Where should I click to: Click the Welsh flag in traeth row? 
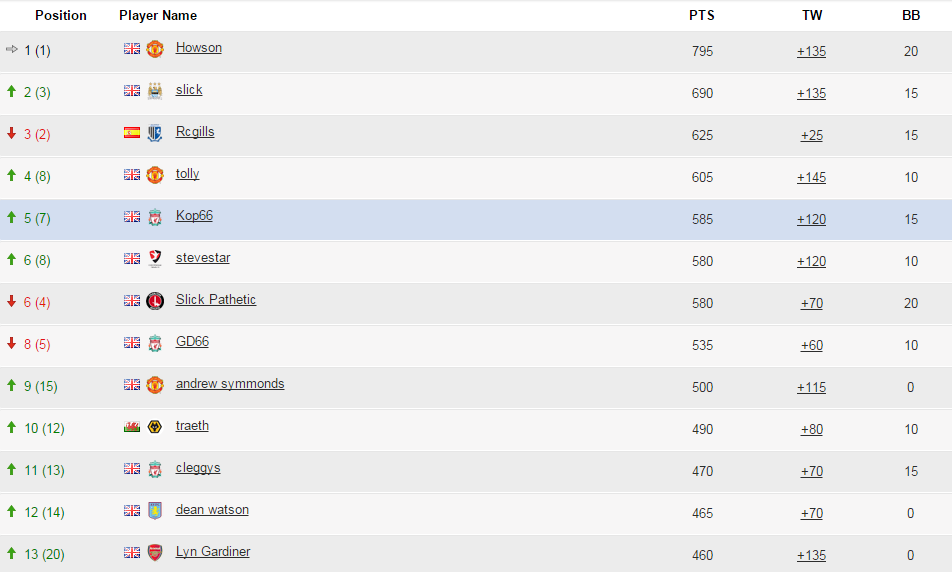[x=132, y=427]
